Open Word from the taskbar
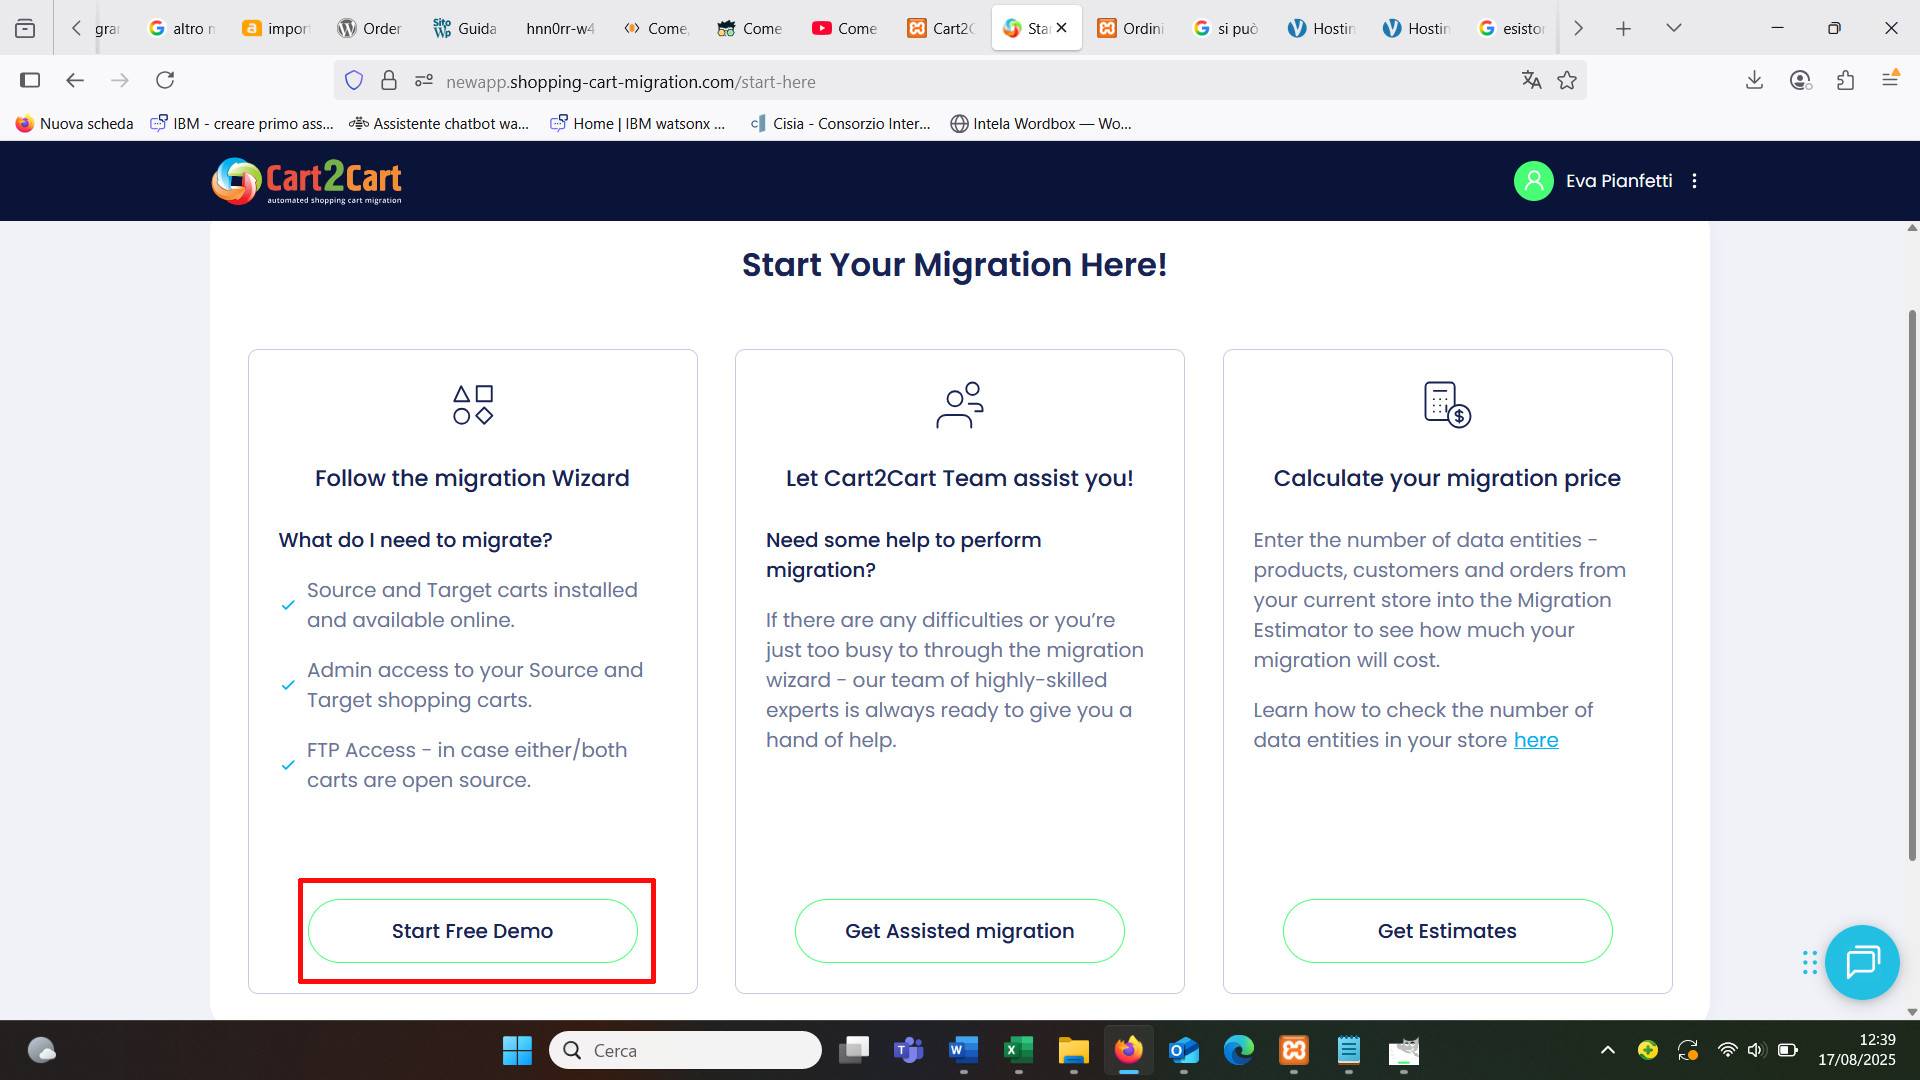 963,1050
